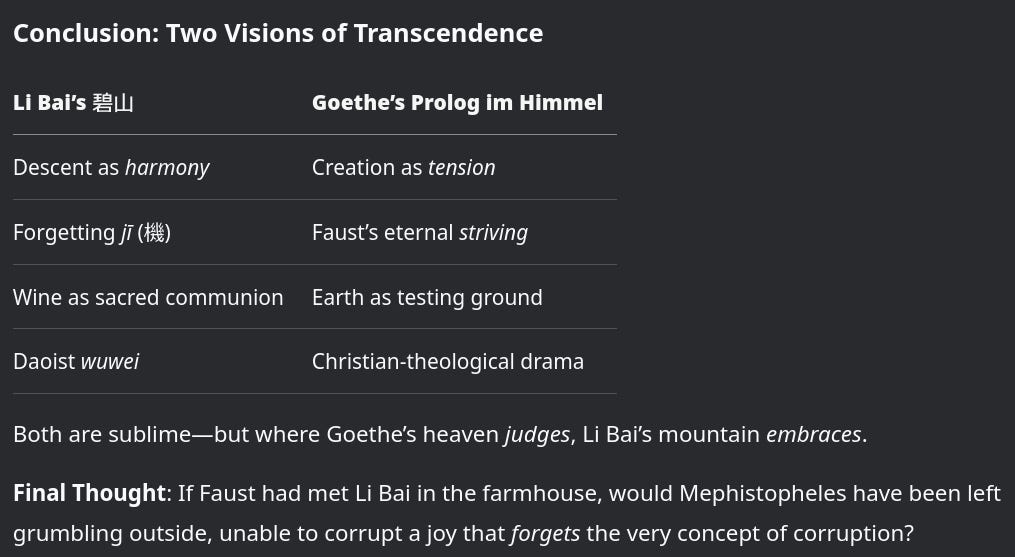Click the sentence starting Both are sublime

coord(440,435)
